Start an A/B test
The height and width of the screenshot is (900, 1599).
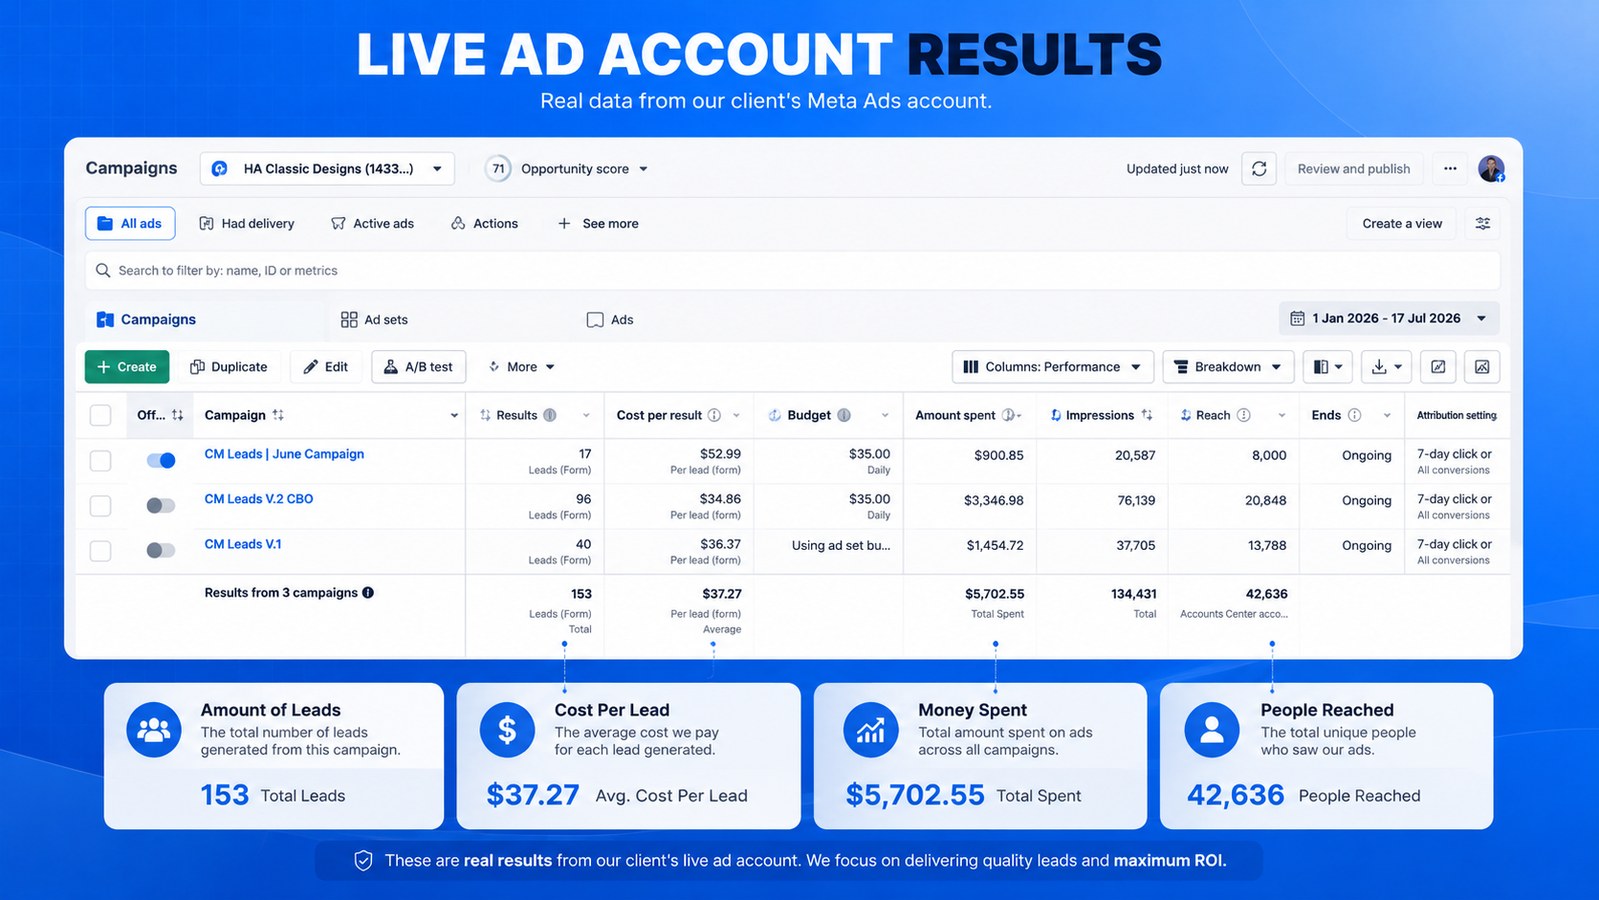(x=418, y=367)
